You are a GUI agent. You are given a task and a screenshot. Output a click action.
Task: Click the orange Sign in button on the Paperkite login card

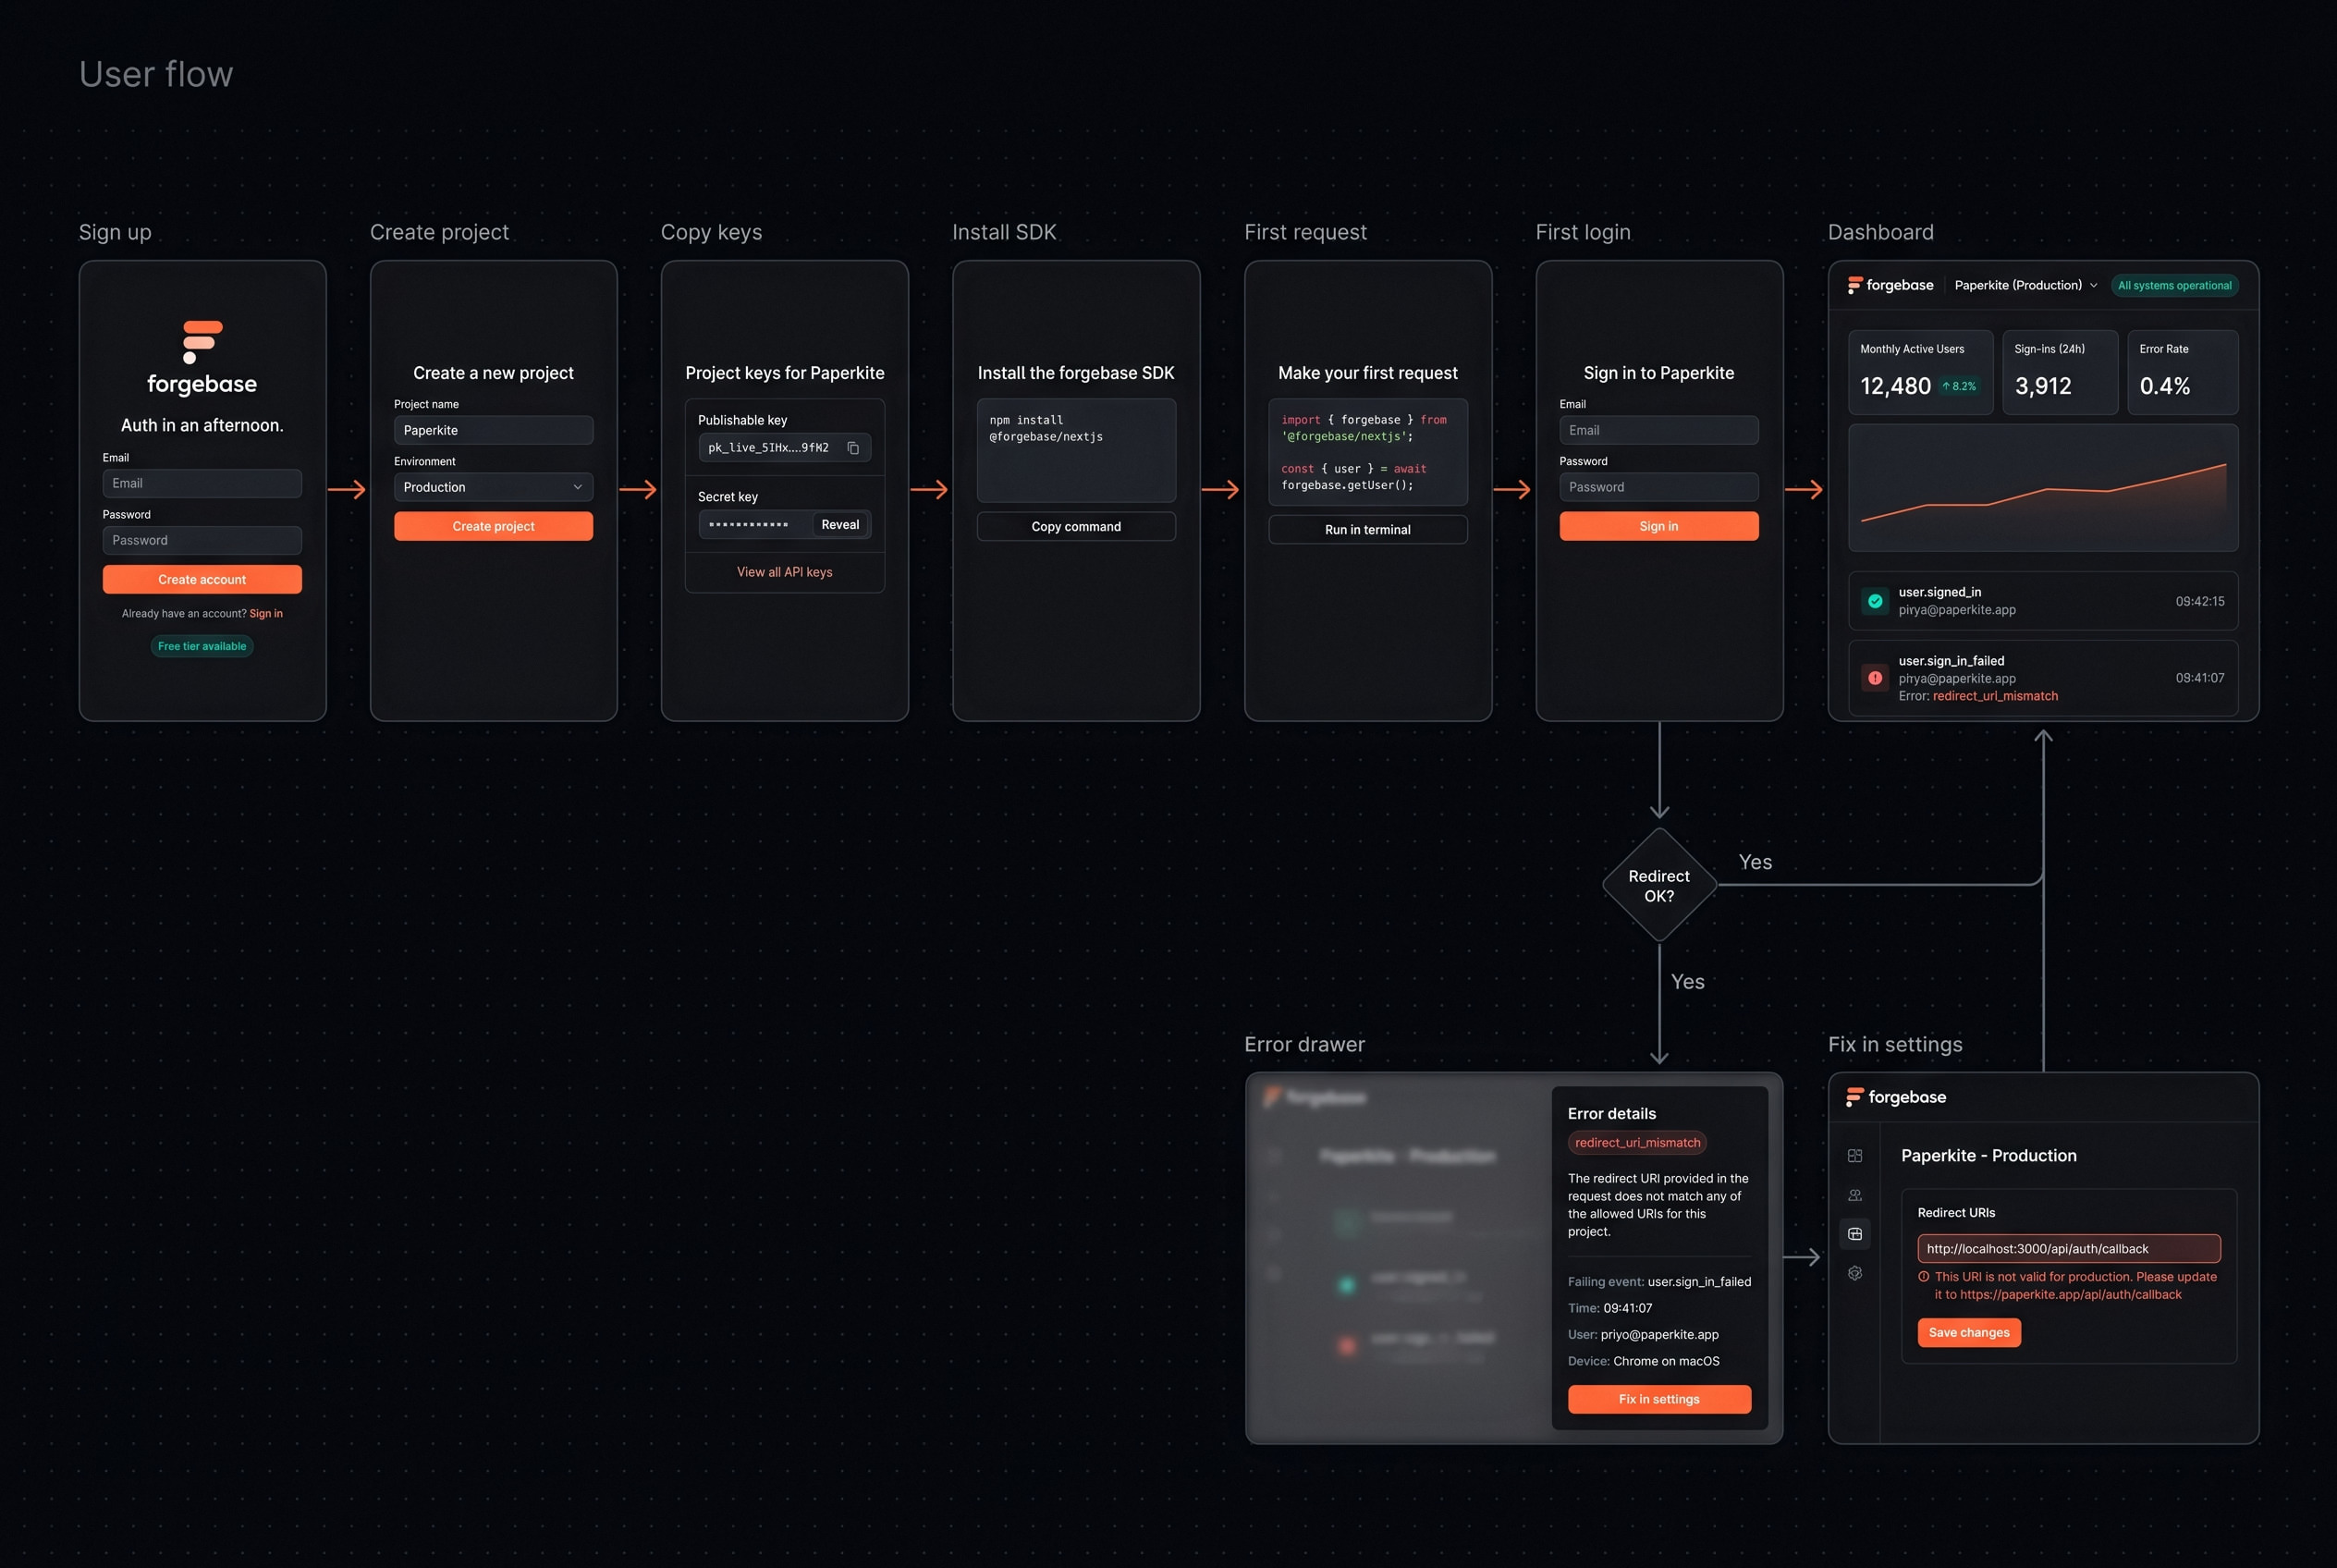(x=1659, y=526)
